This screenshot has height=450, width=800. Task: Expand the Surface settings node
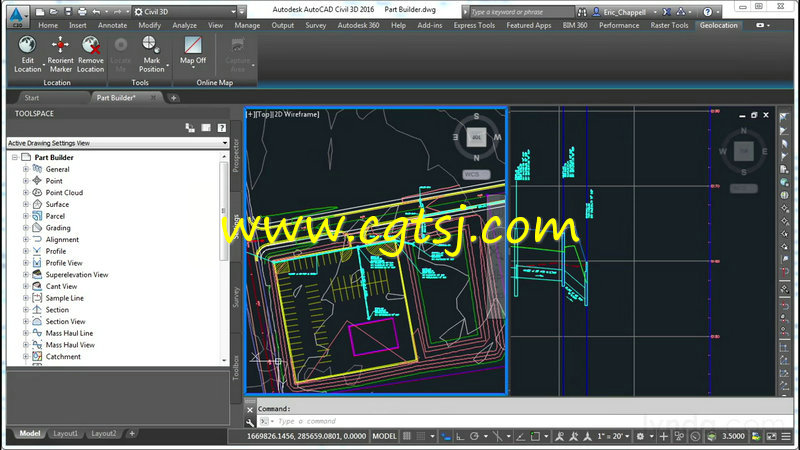26,204
